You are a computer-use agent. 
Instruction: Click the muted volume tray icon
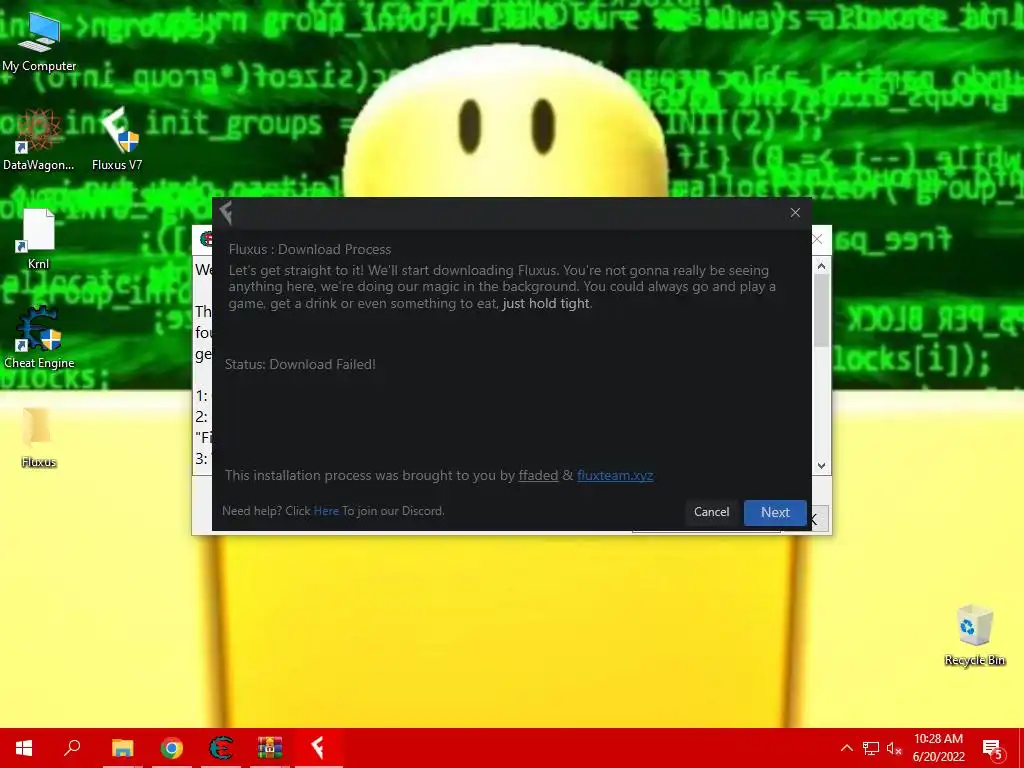pyautogui.click(x=894, y=748)
